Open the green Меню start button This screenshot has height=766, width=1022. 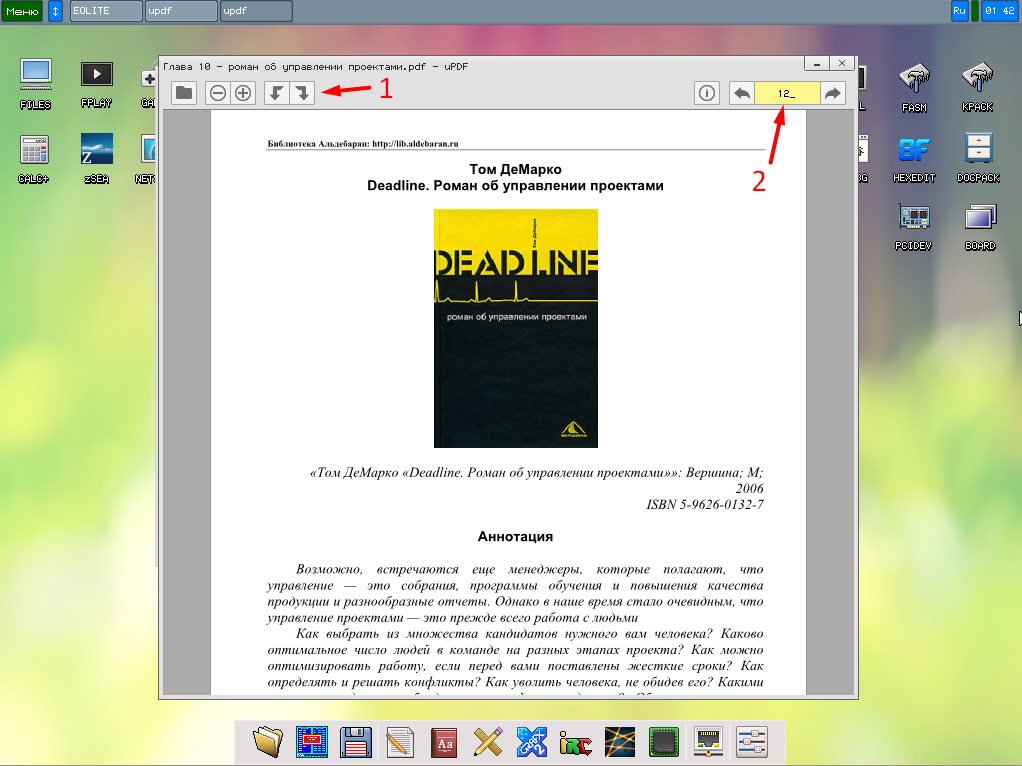click(x=22, y=11)
